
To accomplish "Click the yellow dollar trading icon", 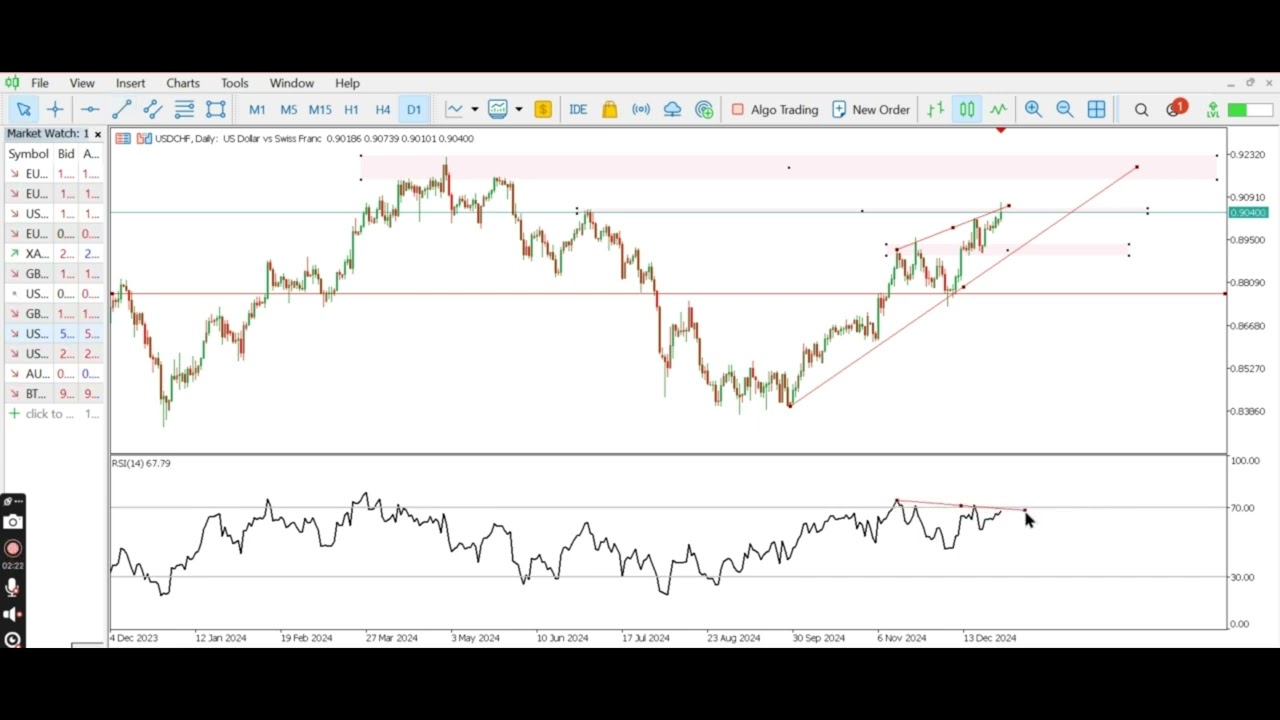I will point(543,110).
